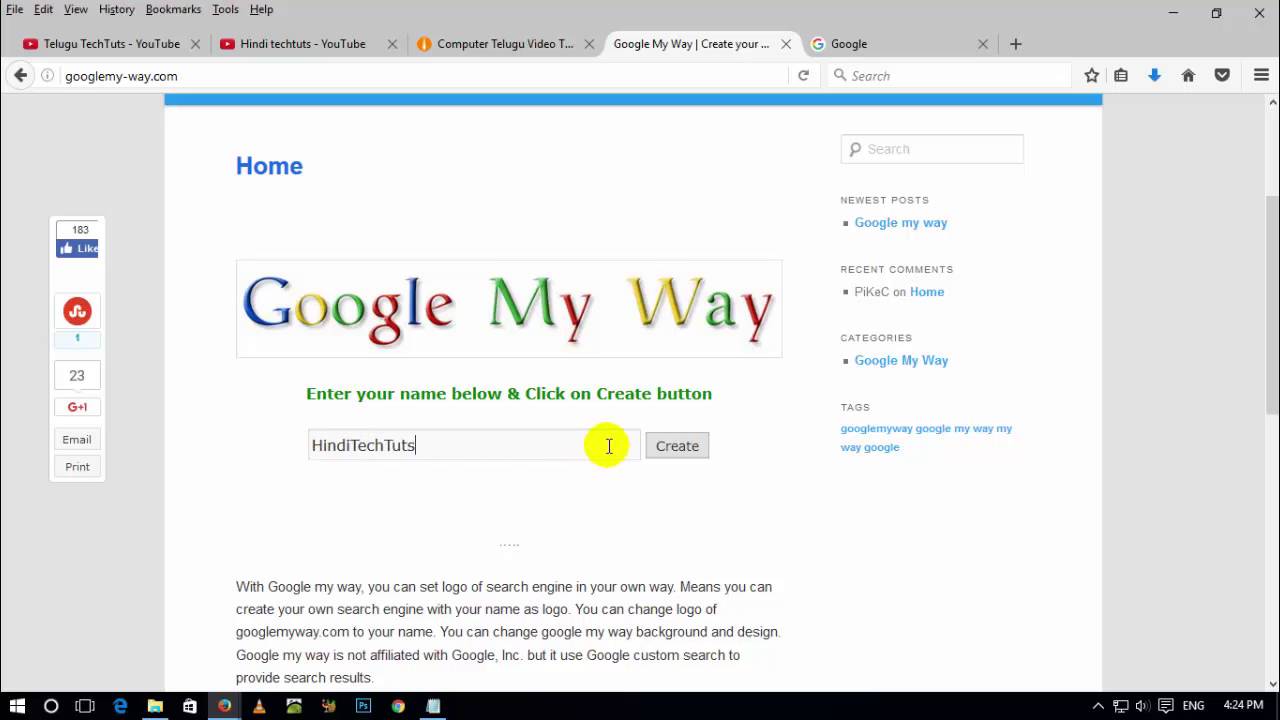Open the Tools menu
The height and width of the screenshot is (720, 1280).
[x=225, y=9]
